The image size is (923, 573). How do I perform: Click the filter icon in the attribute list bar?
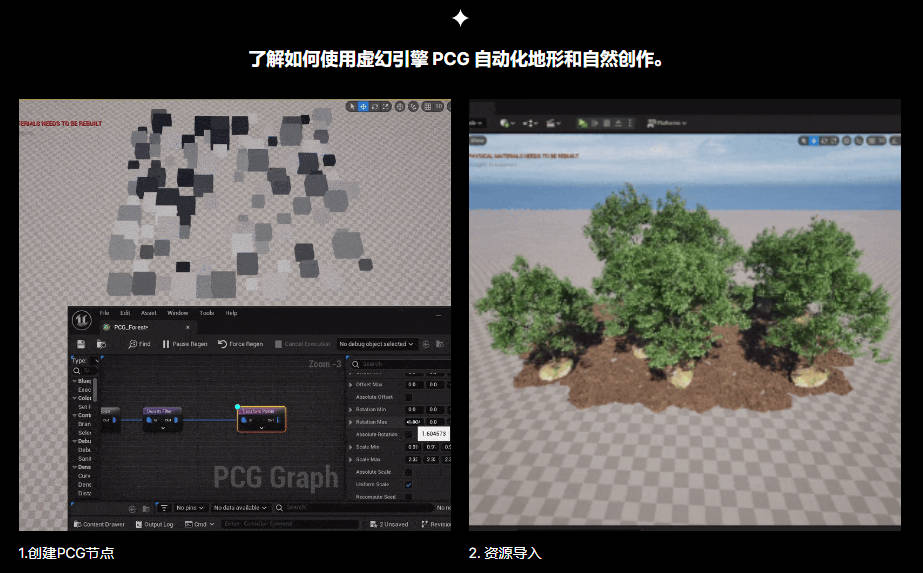[x=164, y=508]
